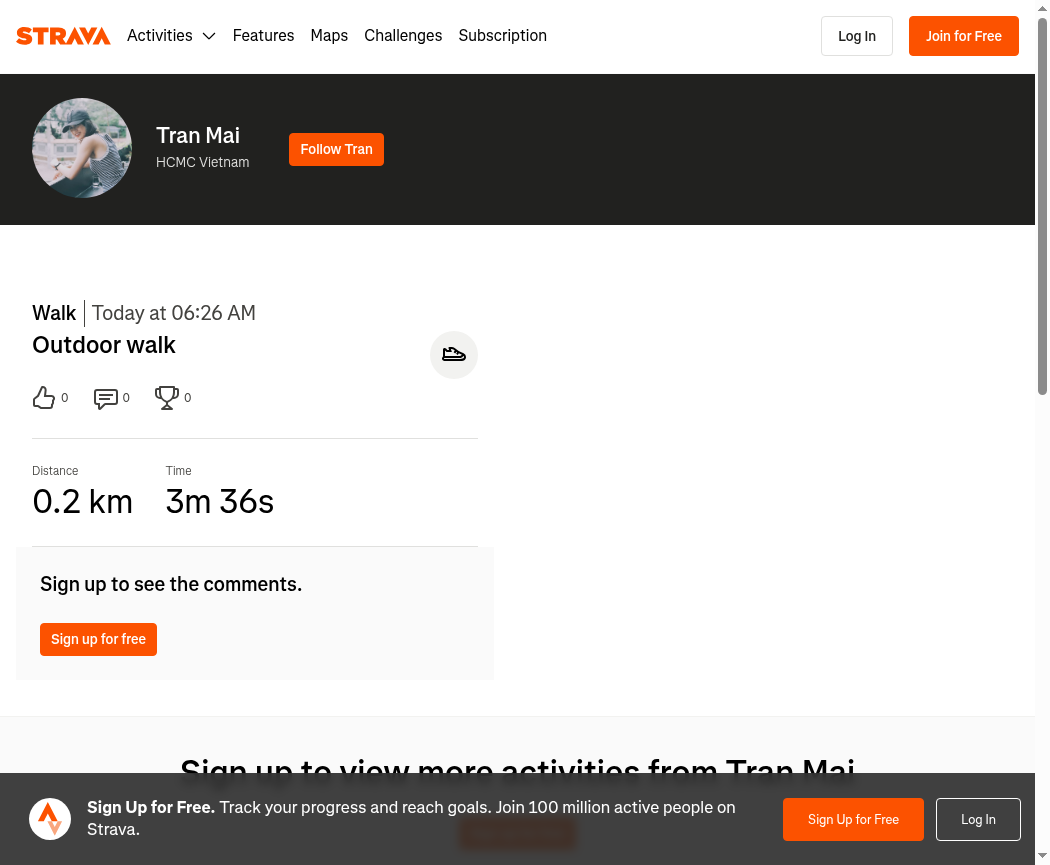Click Today at 06:26 AM timestamp

[x=174, y=313]
